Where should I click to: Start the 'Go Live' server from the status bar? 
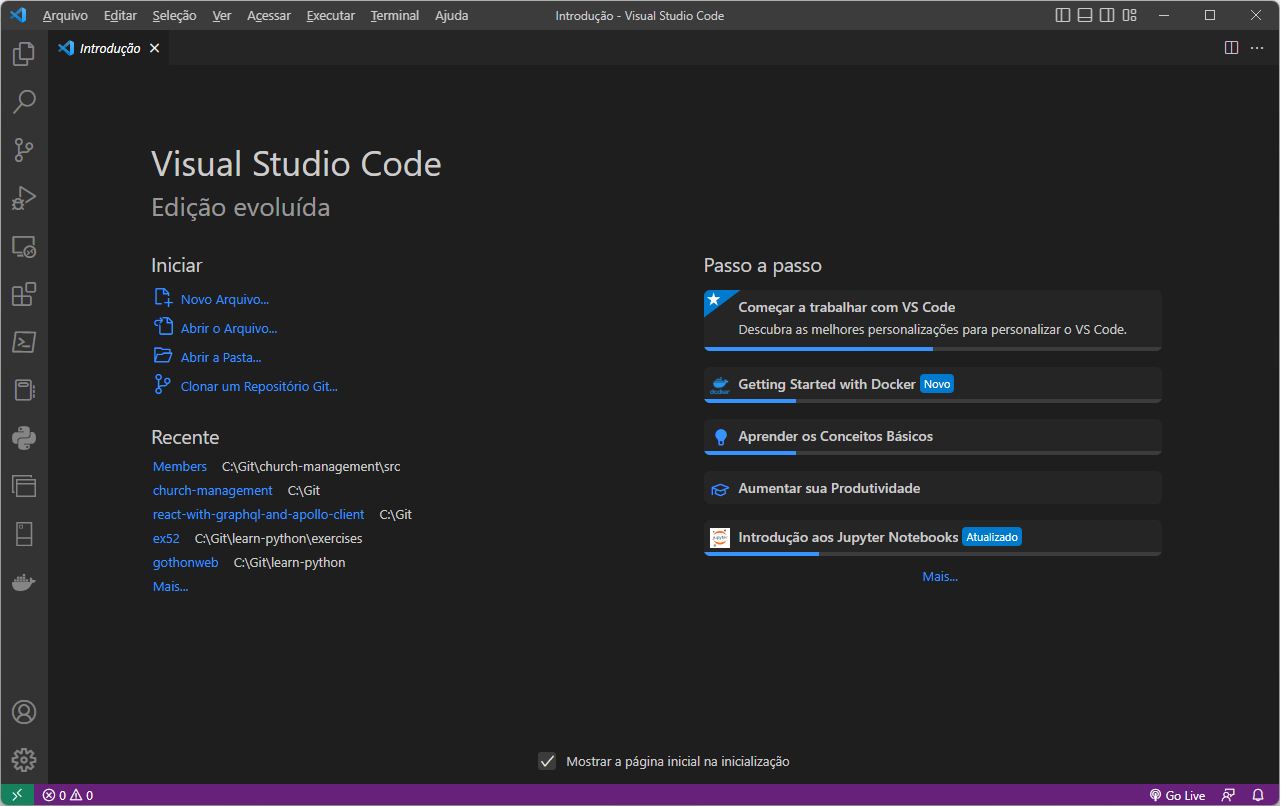[1178, 794]
